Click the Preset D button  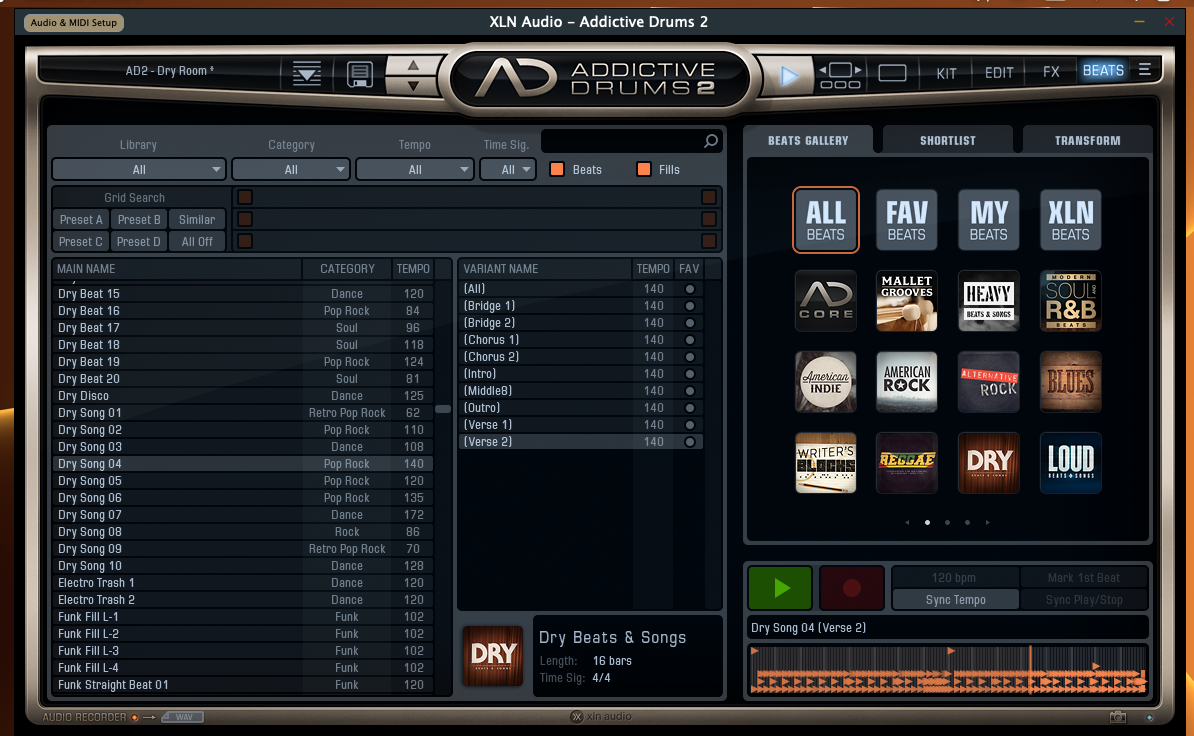139,241
